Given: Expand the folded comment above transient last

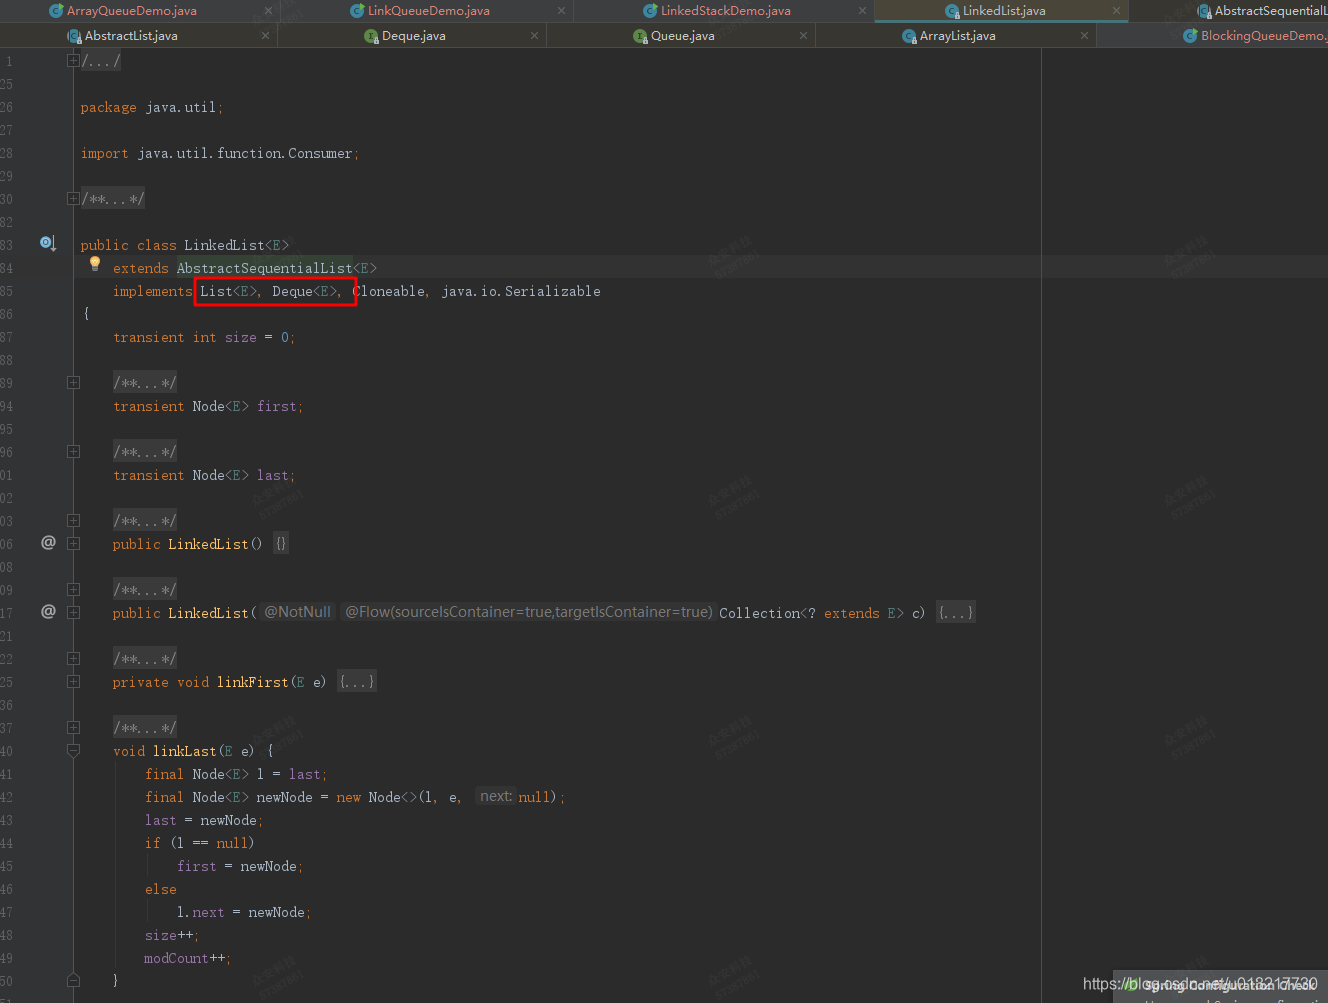Looking at the screenshot, I should pyautogui.click(x=73, y=452).
